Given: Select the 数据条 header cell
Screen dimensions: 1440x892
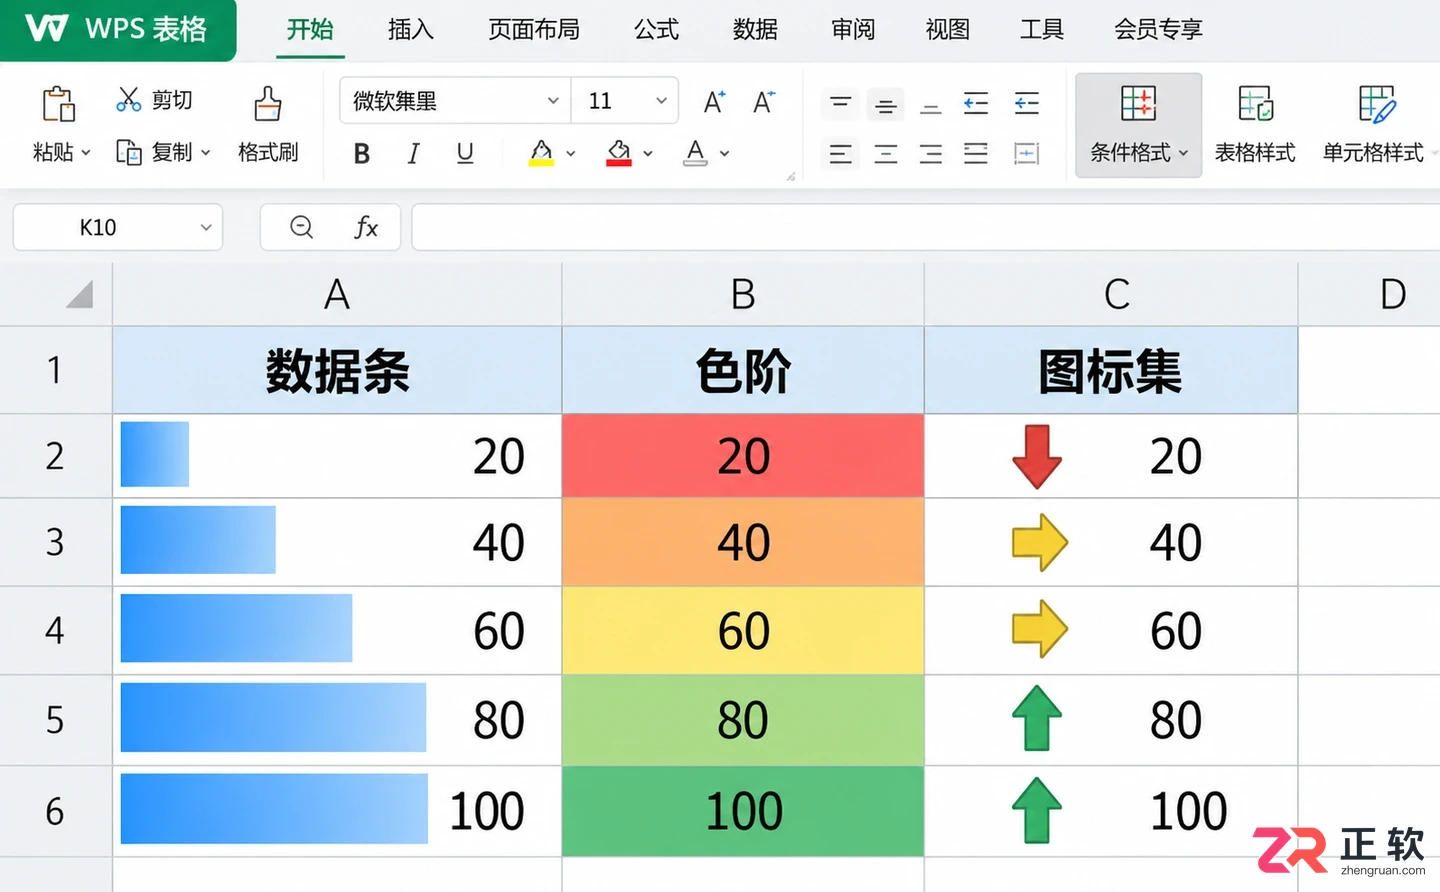Looking at the screenshot, I should [x=337, y=370].
